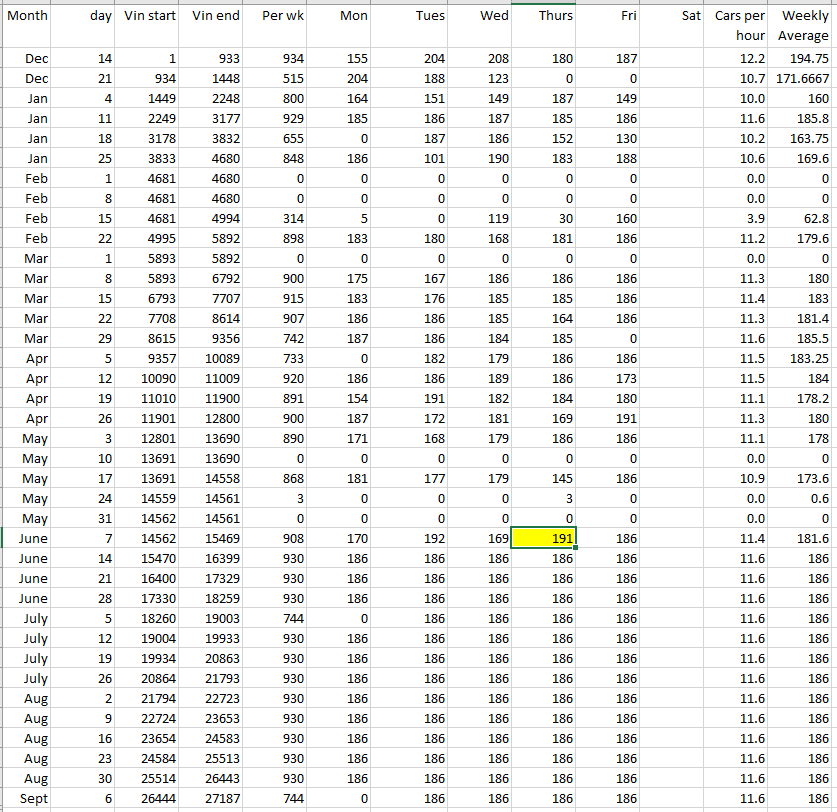Select the Thurs column header cell

[543, 17]
